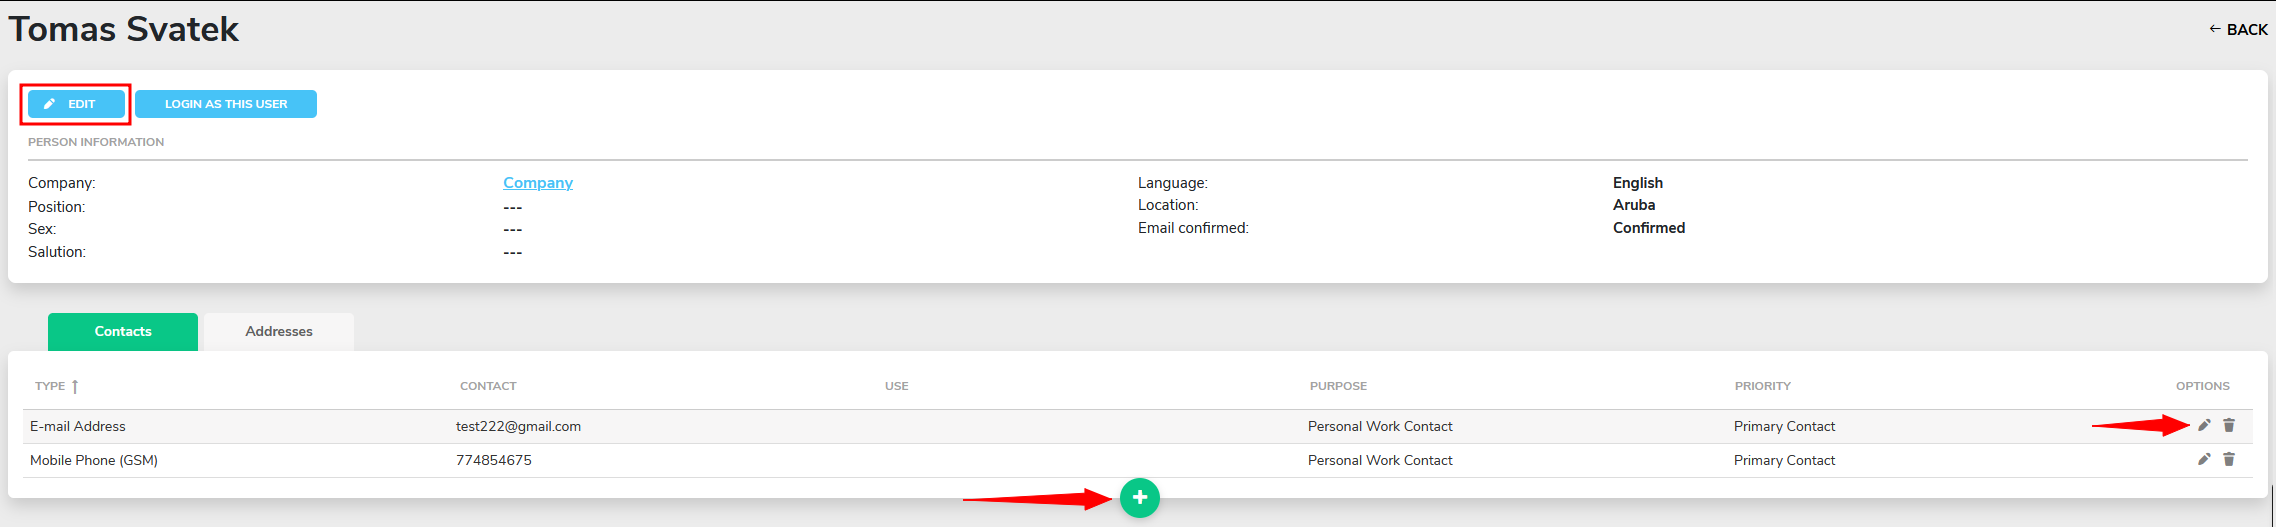
Task: Open the Company link
Action: click(538, 182)
